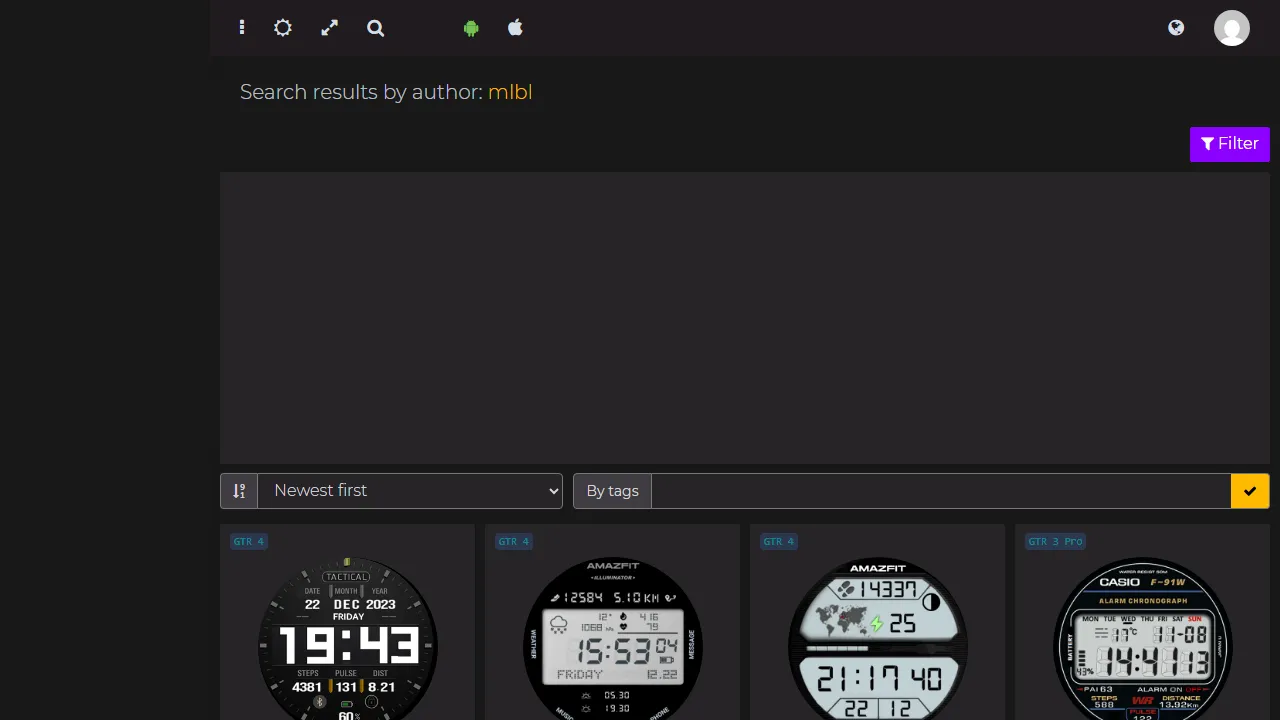Switch search mode with By tags toggle
1280x720 pixels.
[x=612, y=491]
